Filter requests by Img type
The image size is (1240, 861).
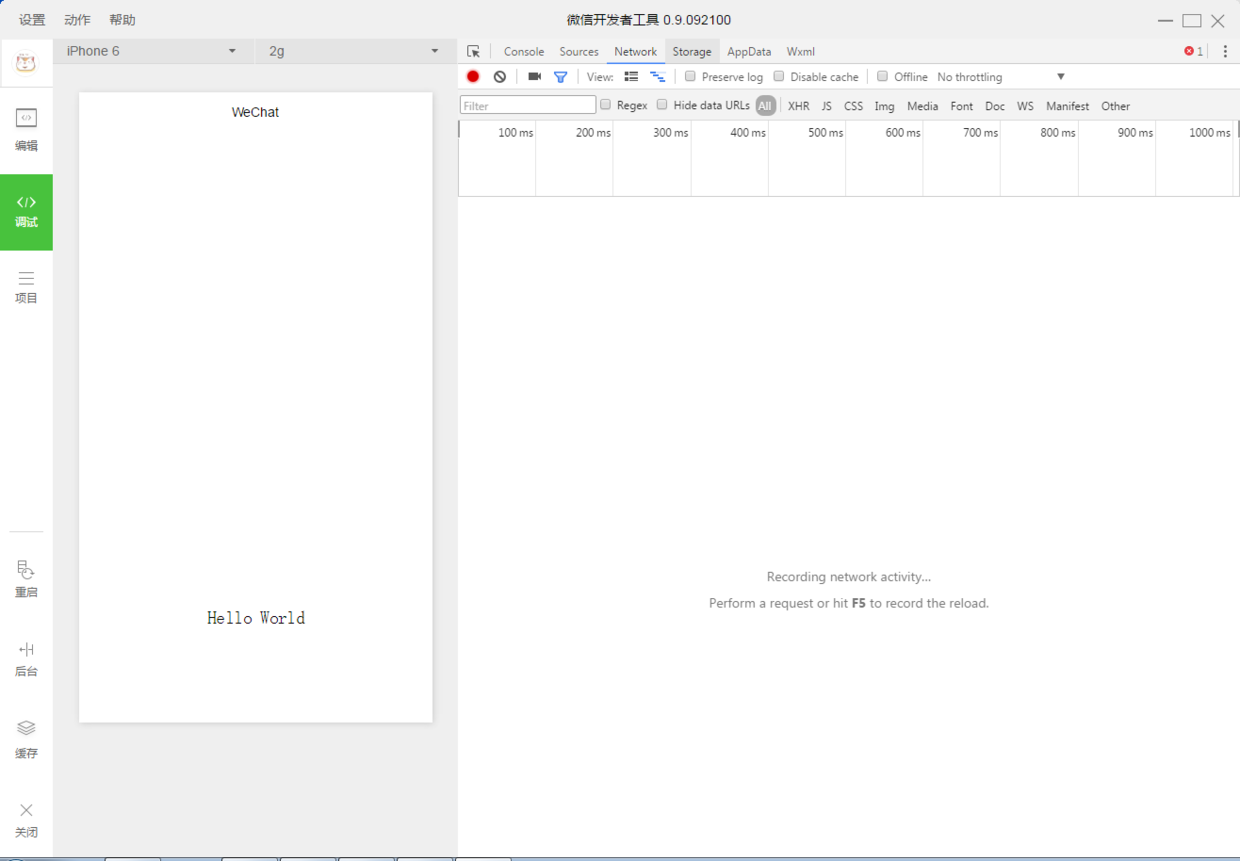click(x=885, y=106)
